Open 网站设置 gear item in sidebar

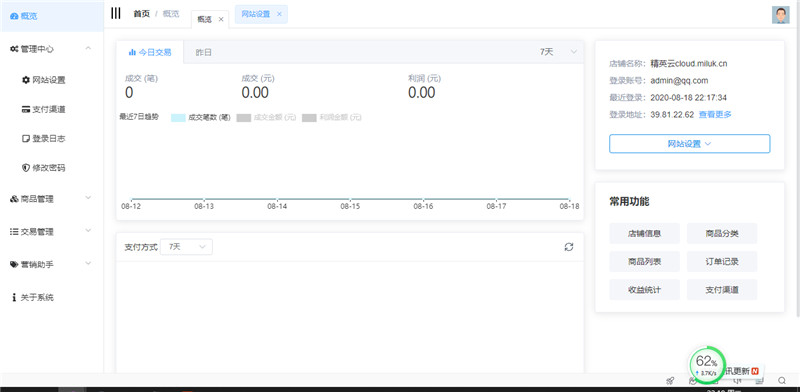click(43, 80)
